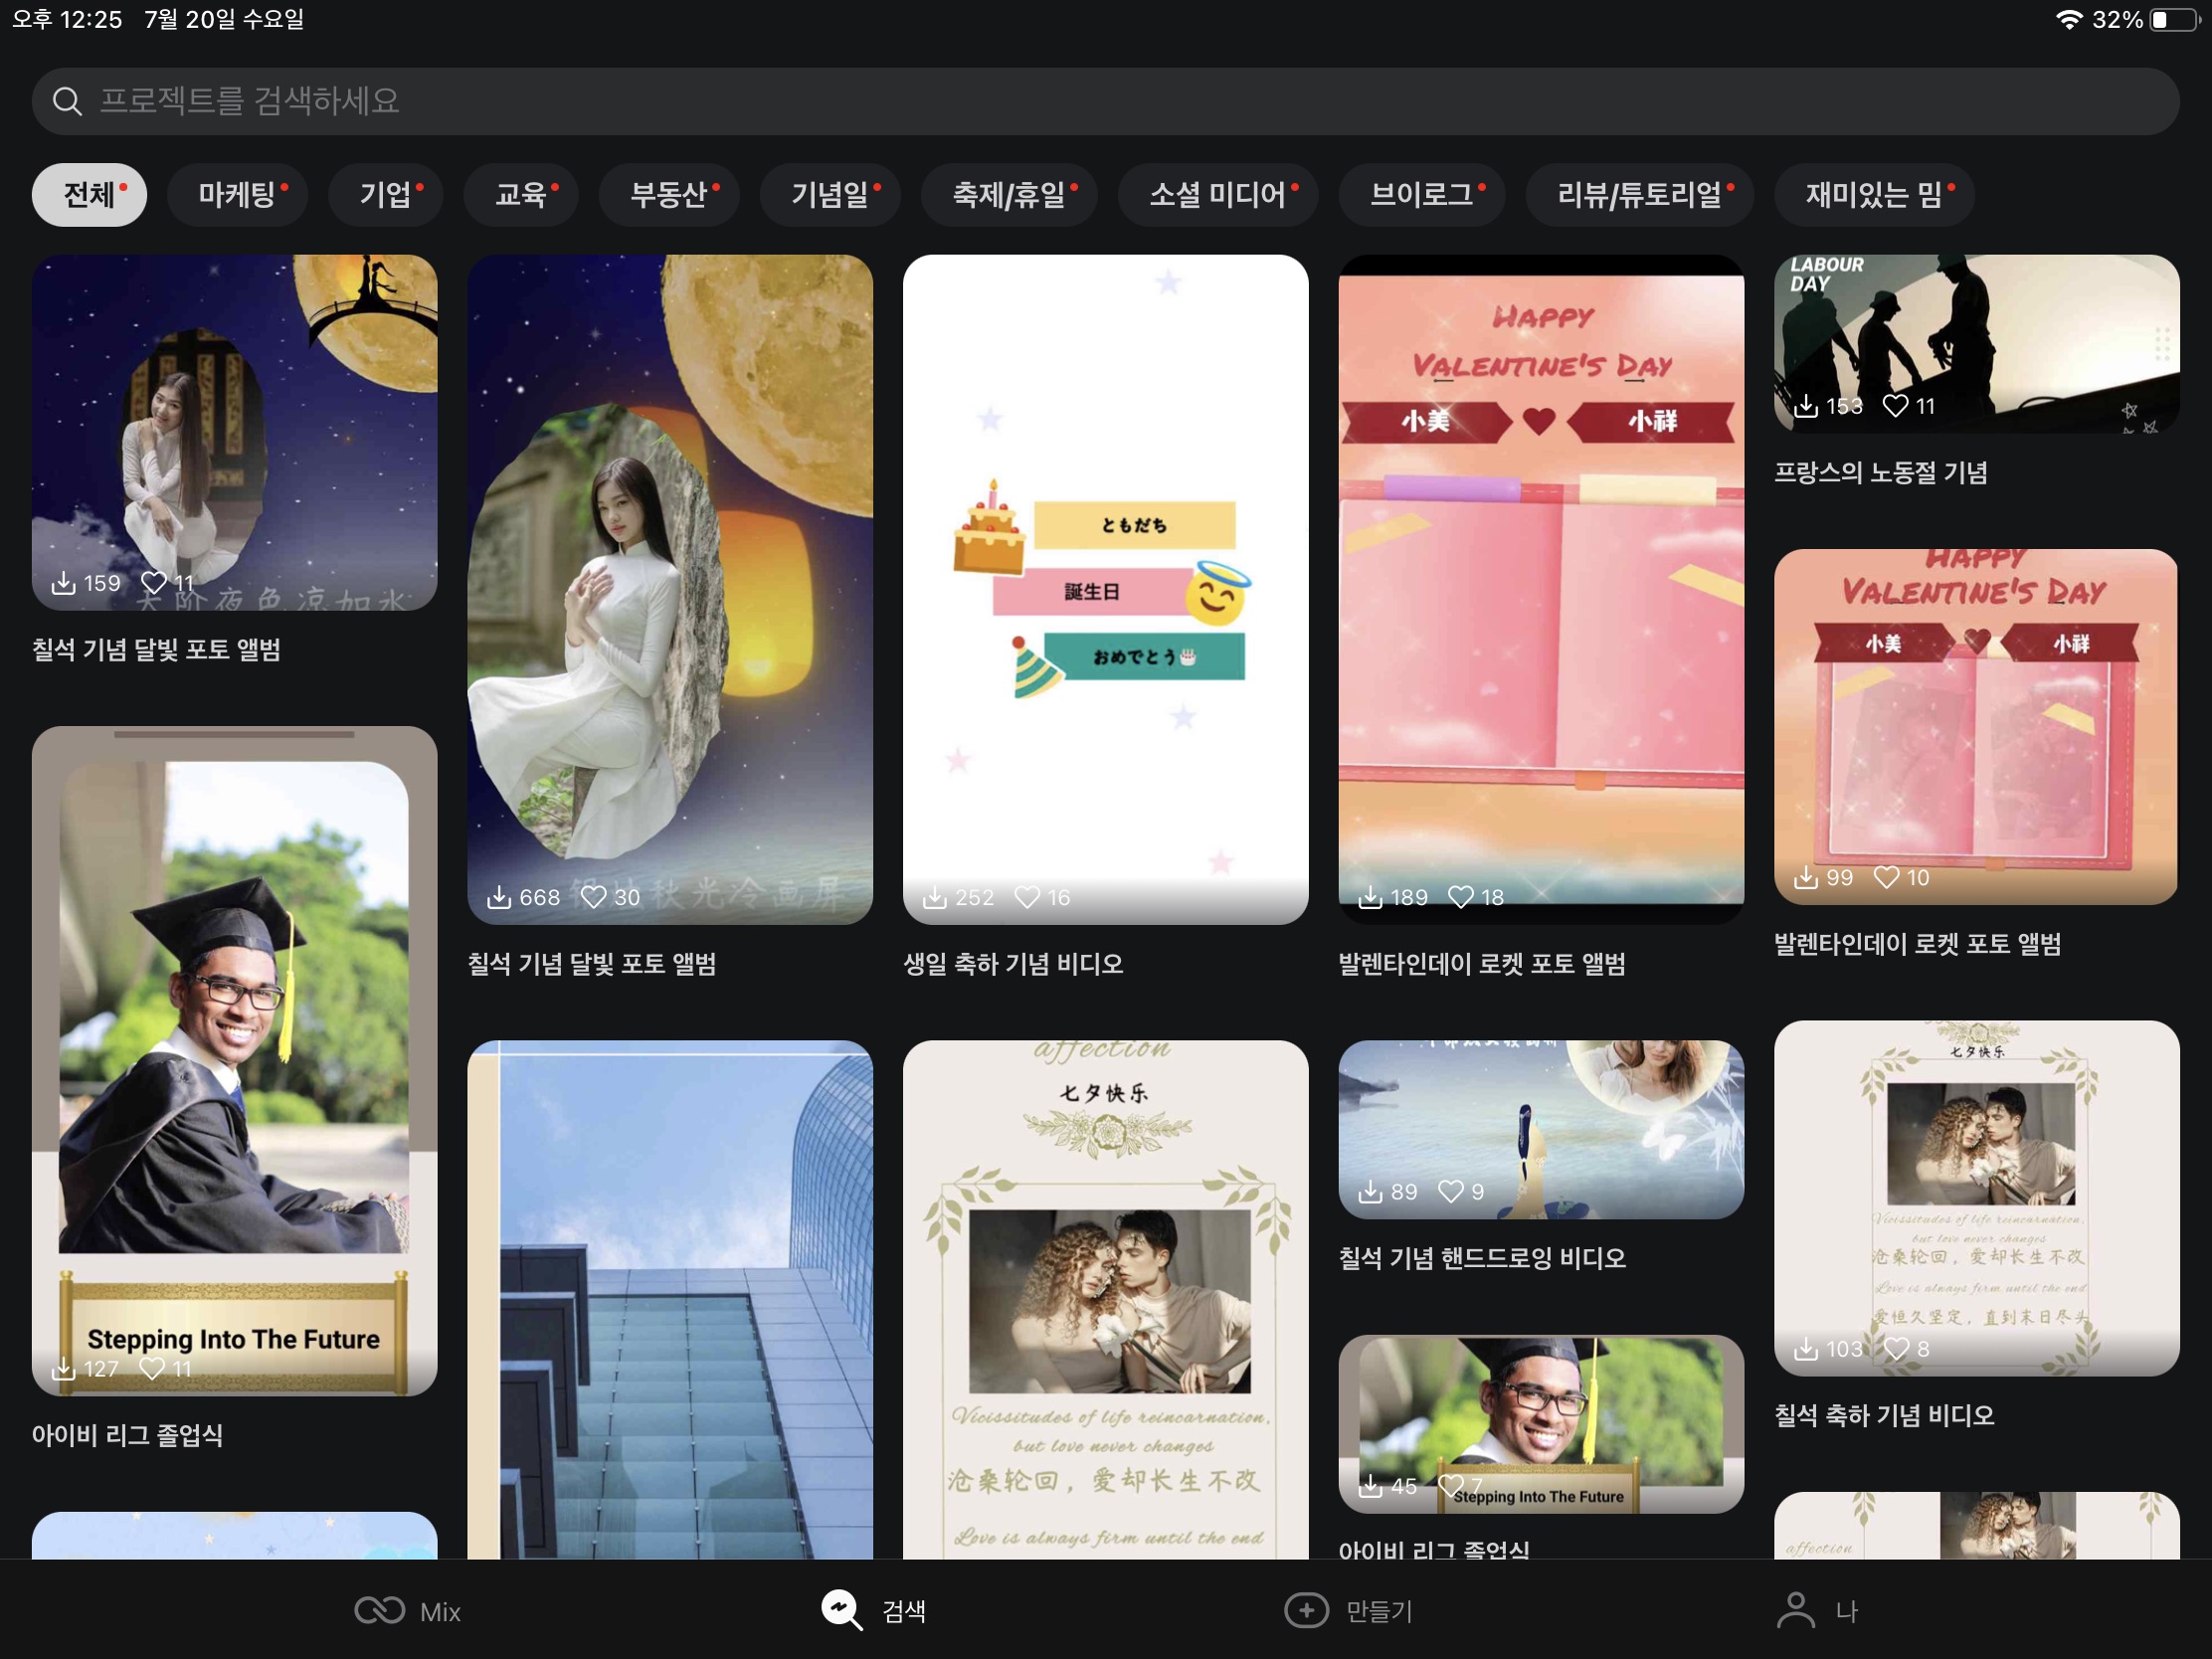The height and width of the screenshot is (1659, 2212).
Task: Tap the search magnifier icon
Action: coord(67,101)
